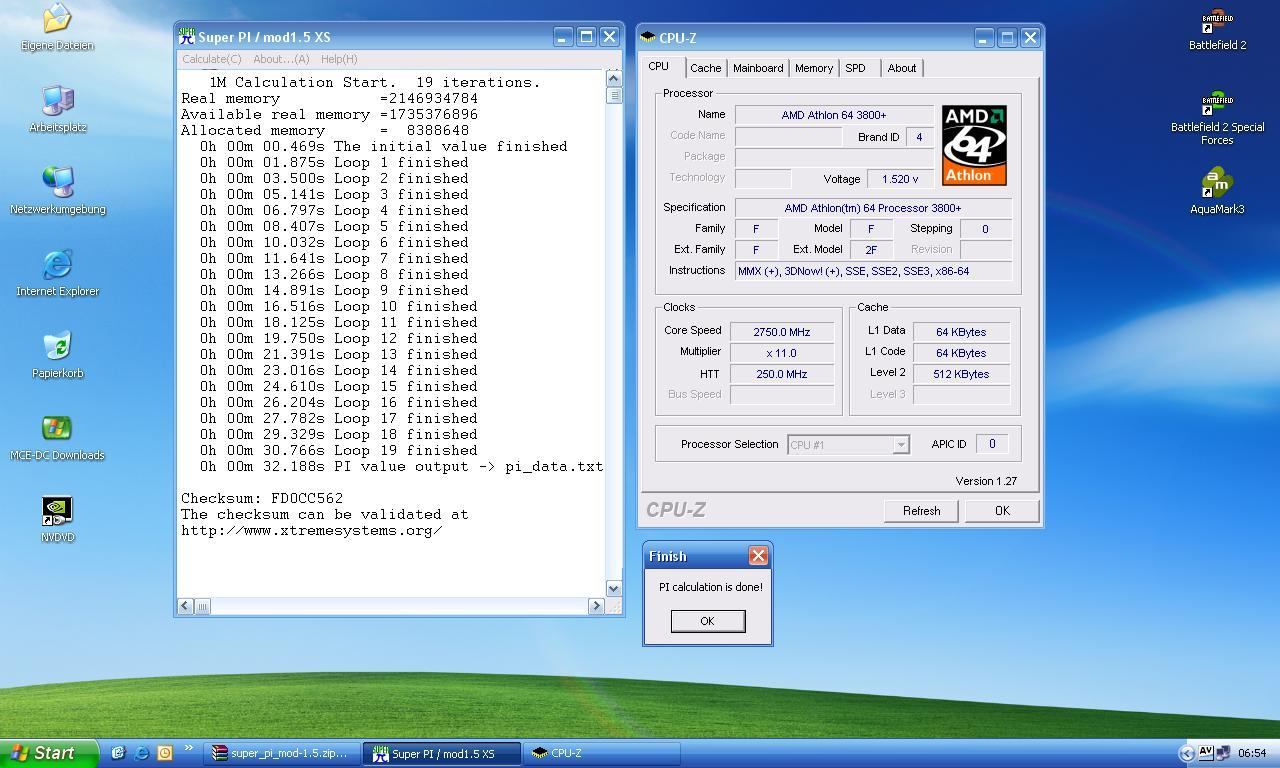Click the Core Speed 2750.0 MHz field

tap(782, 331)
